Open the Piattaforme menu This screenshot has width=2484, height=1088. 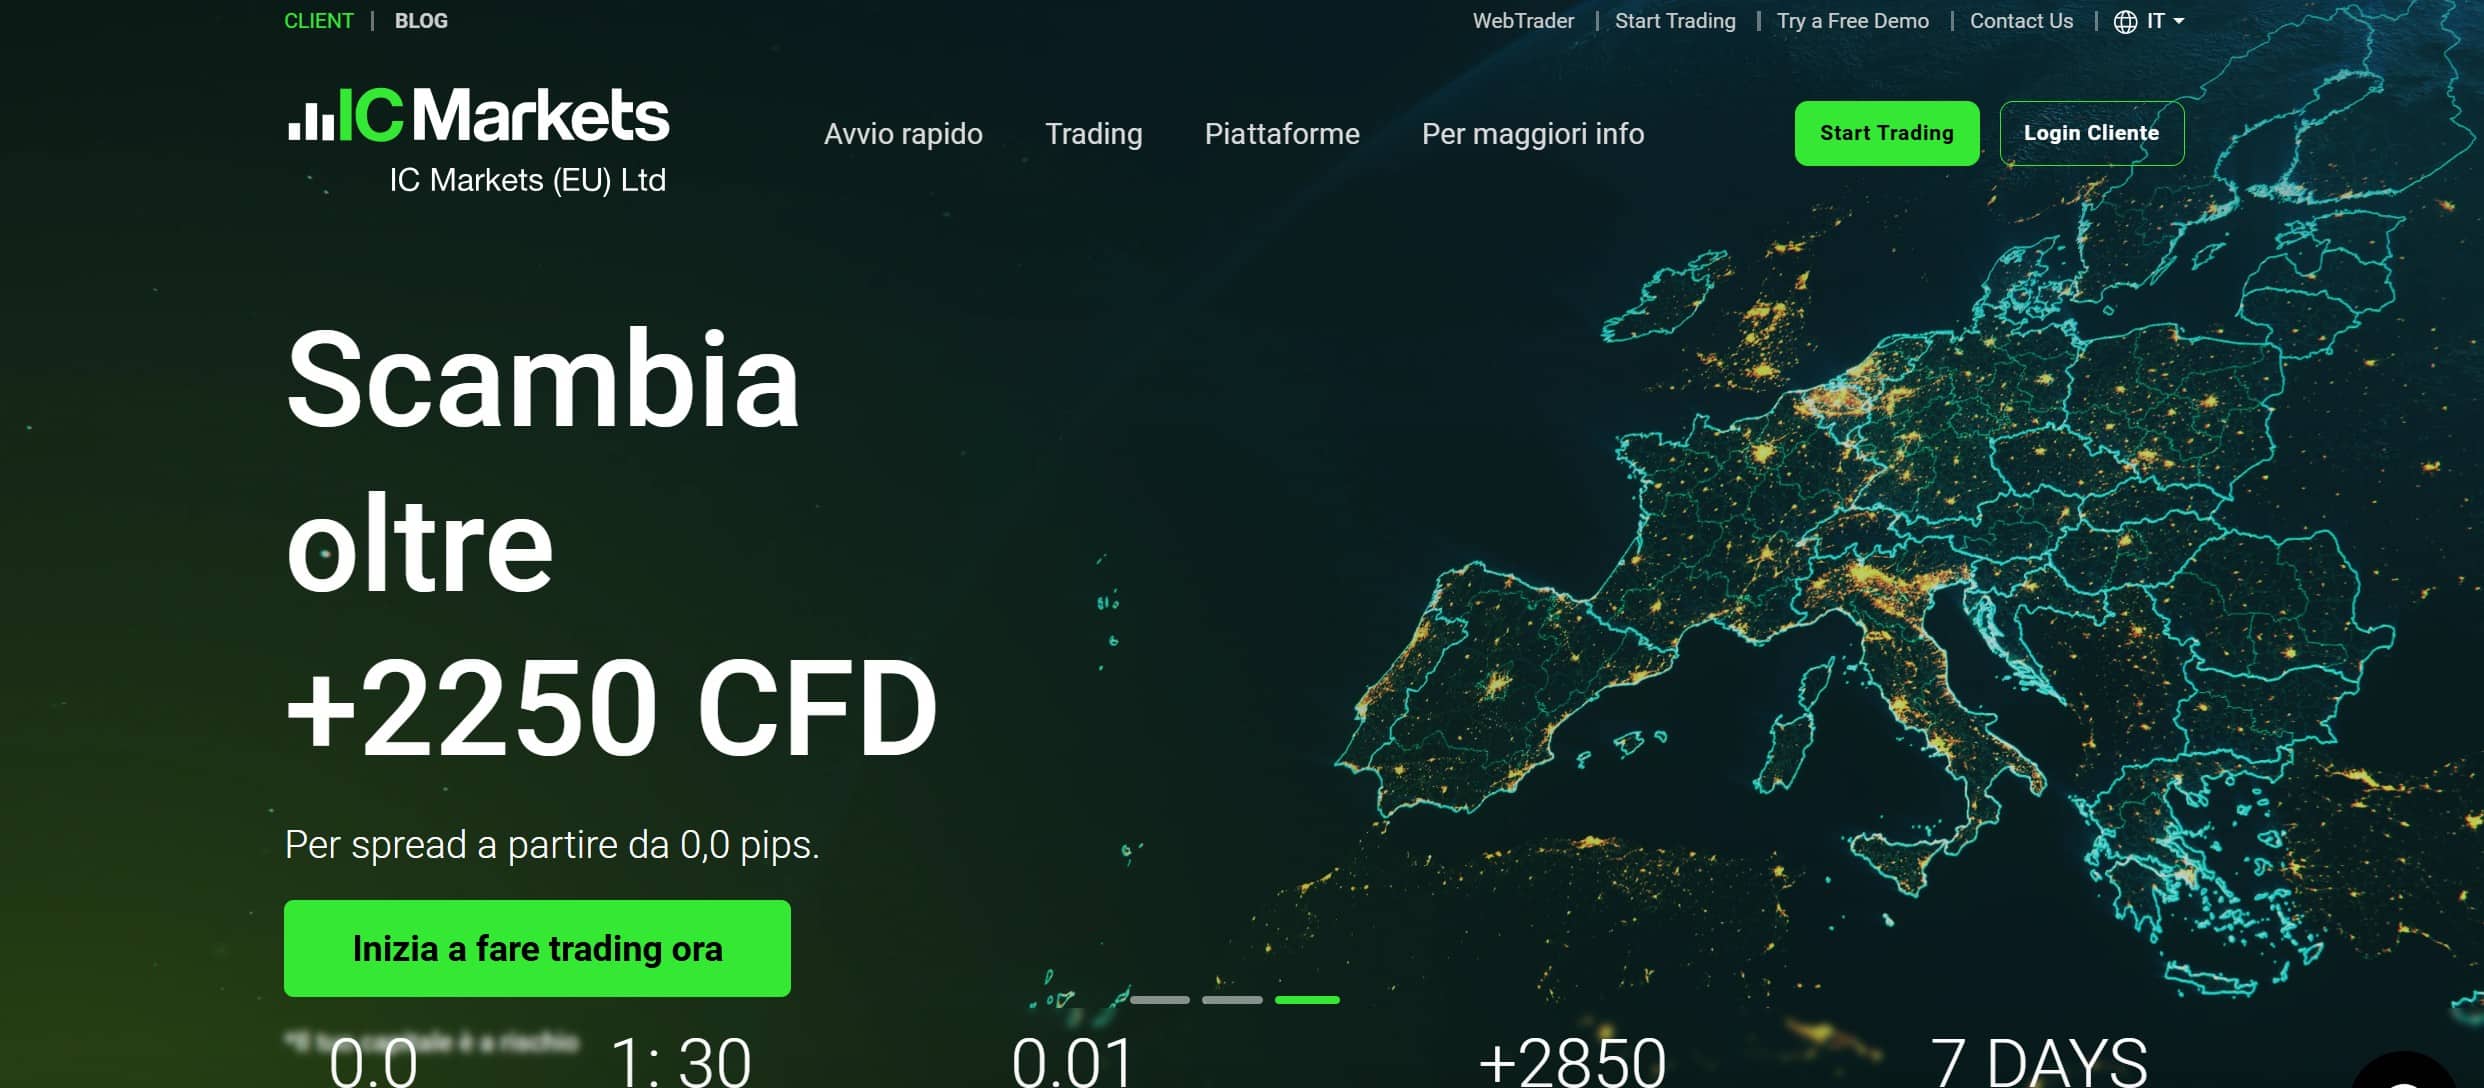click(1282, 134)
